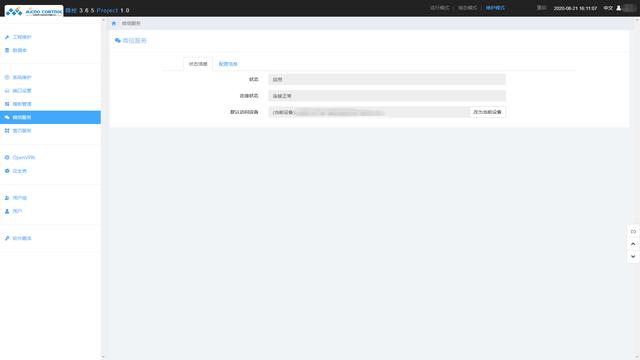640x360 pixels.
Task: Open the 中文 language selector
Action: click(608, 8)
